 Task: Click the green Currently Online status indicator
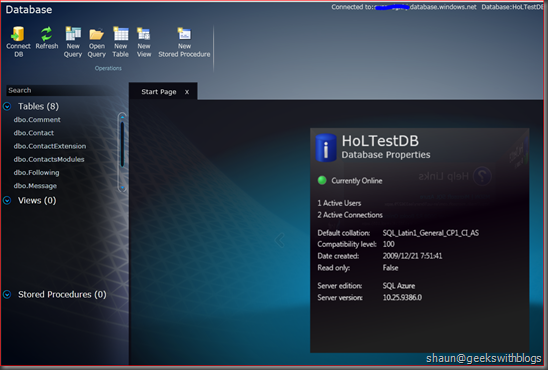point(322,180)
